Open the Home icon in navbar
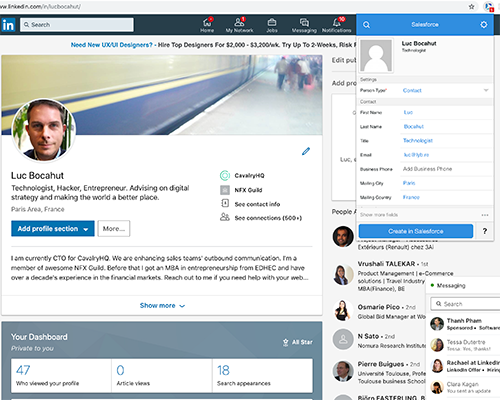The height and width of the screenshot is (400, 500). pos(207,23)
